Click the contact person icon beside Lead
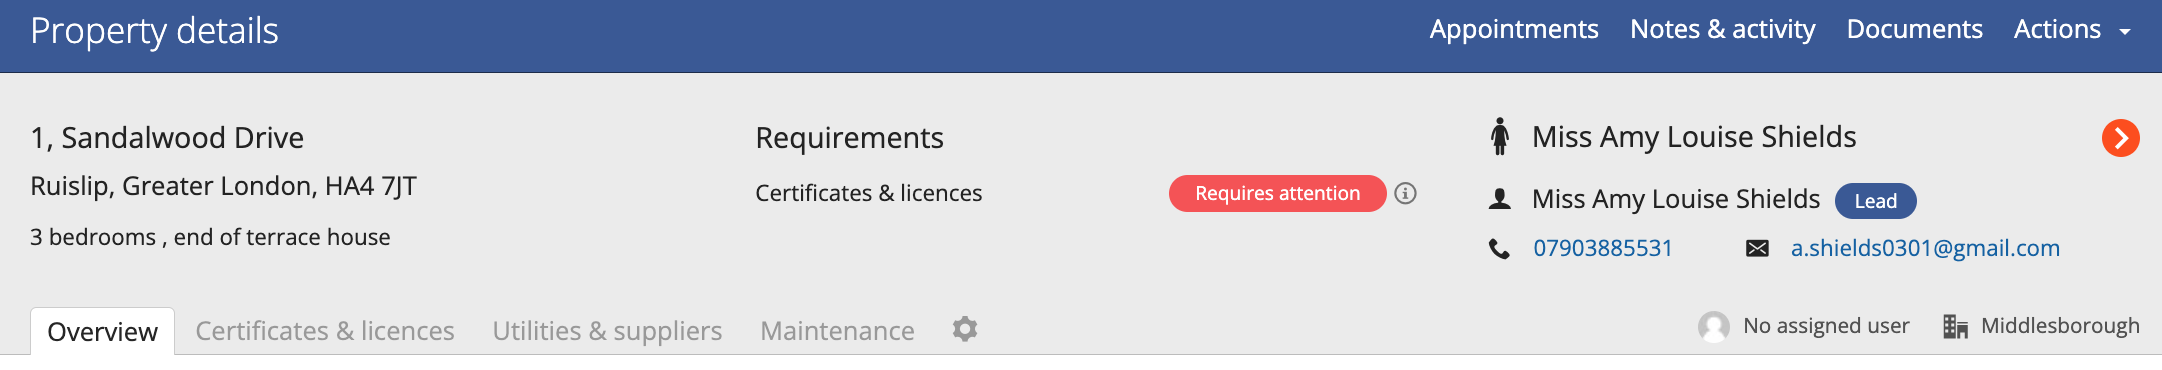This screenshot has height=370, width=2162. click(x=1499, y=199)
